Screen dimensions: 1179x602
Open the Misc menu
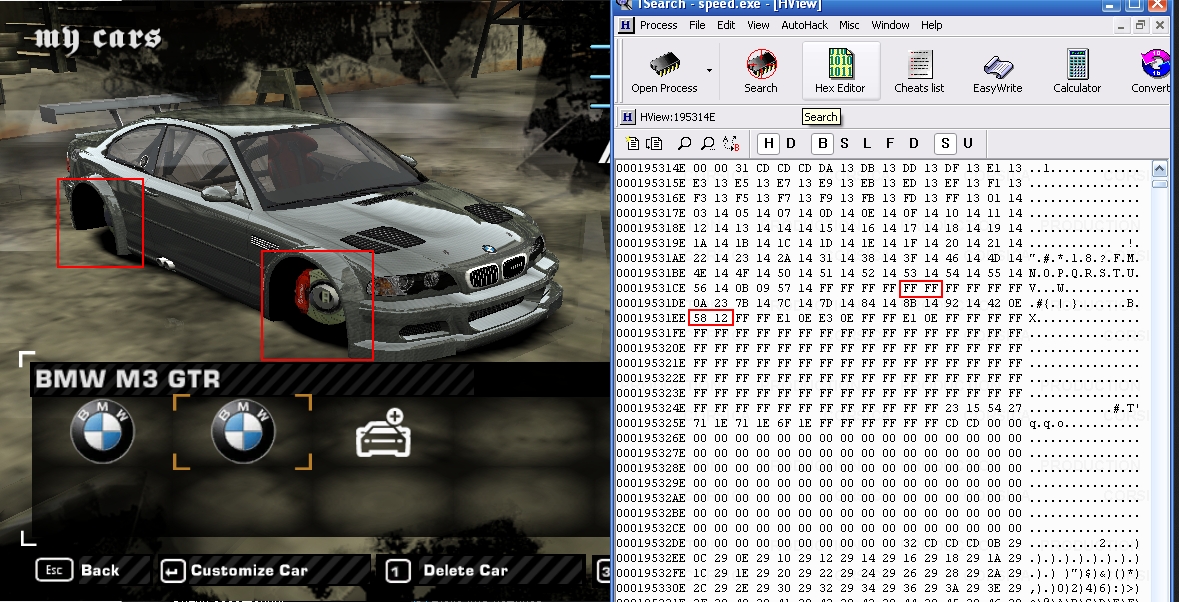849,25
